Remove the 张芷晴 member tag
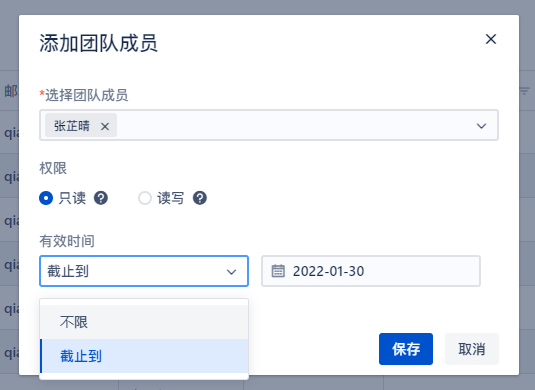The height and width of the screenshot is (390, 535). coord(105,127)
